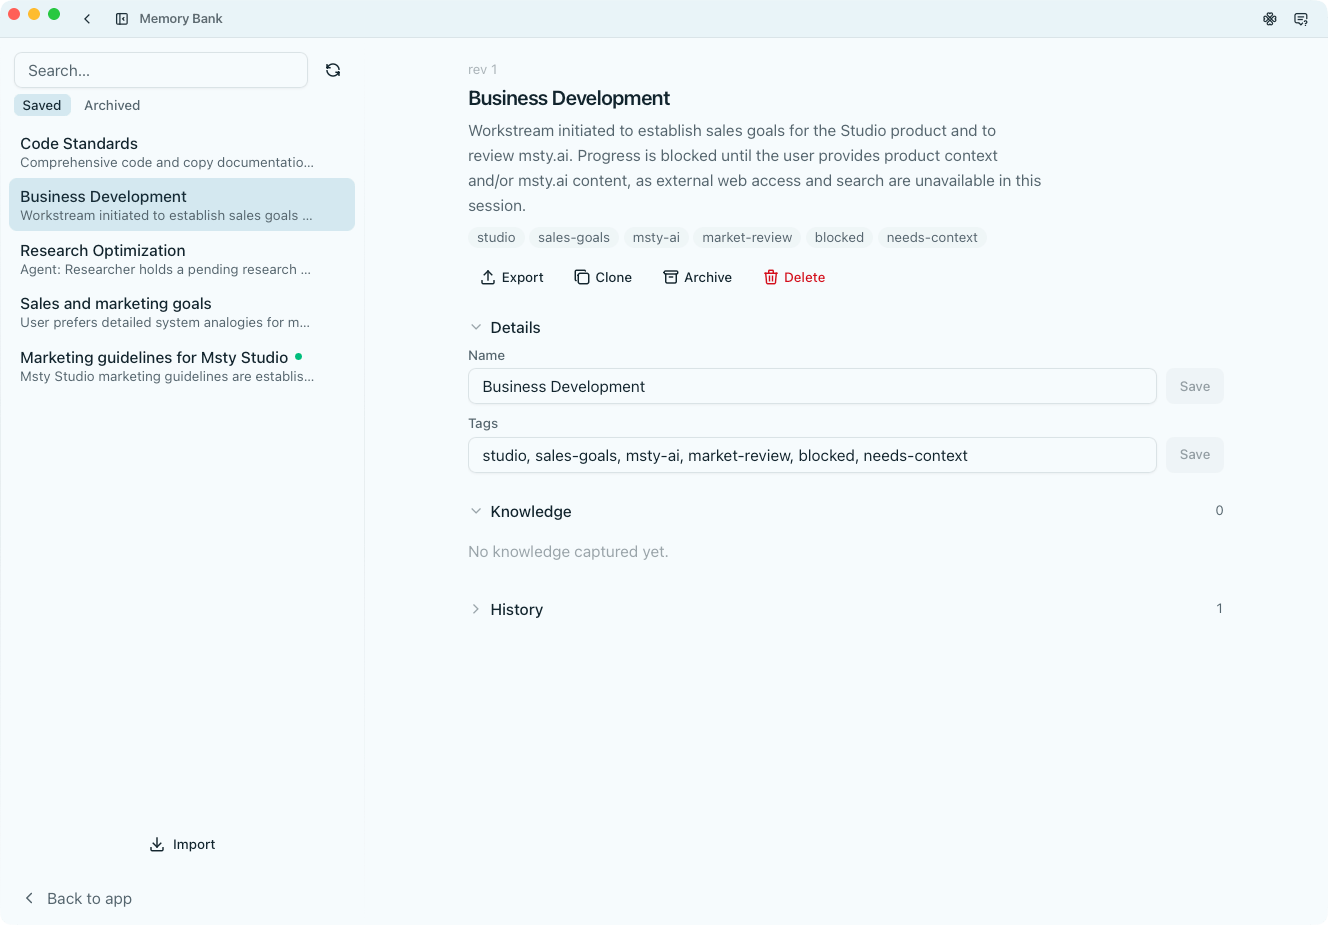Image resolution: width=1328 pixels, height=925 pixels.
Task: Click the back arrow in title bar
Action: point(87,19)
